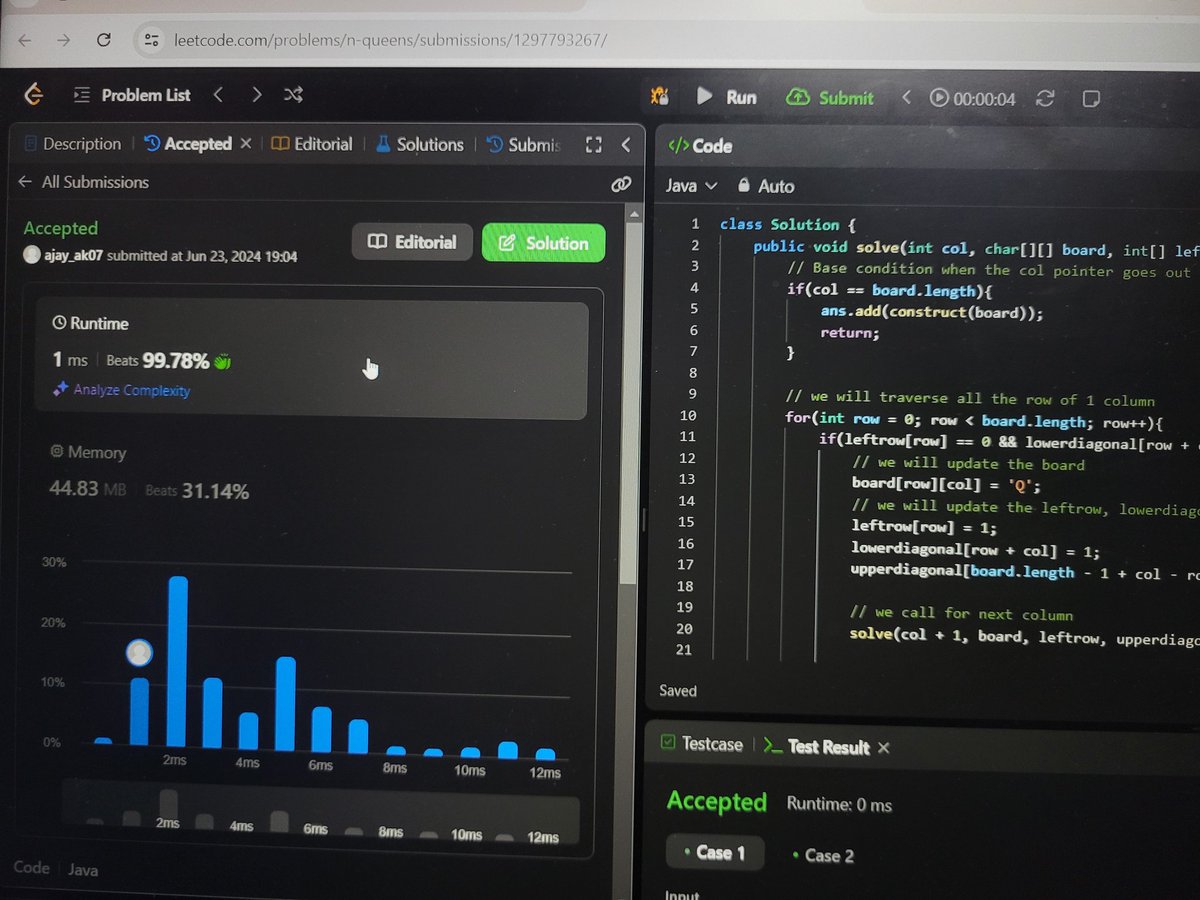Click 'Runtime: 0 ms' in test result
This screenshot has height=900, width=1200.
click(x=839, y=804)
